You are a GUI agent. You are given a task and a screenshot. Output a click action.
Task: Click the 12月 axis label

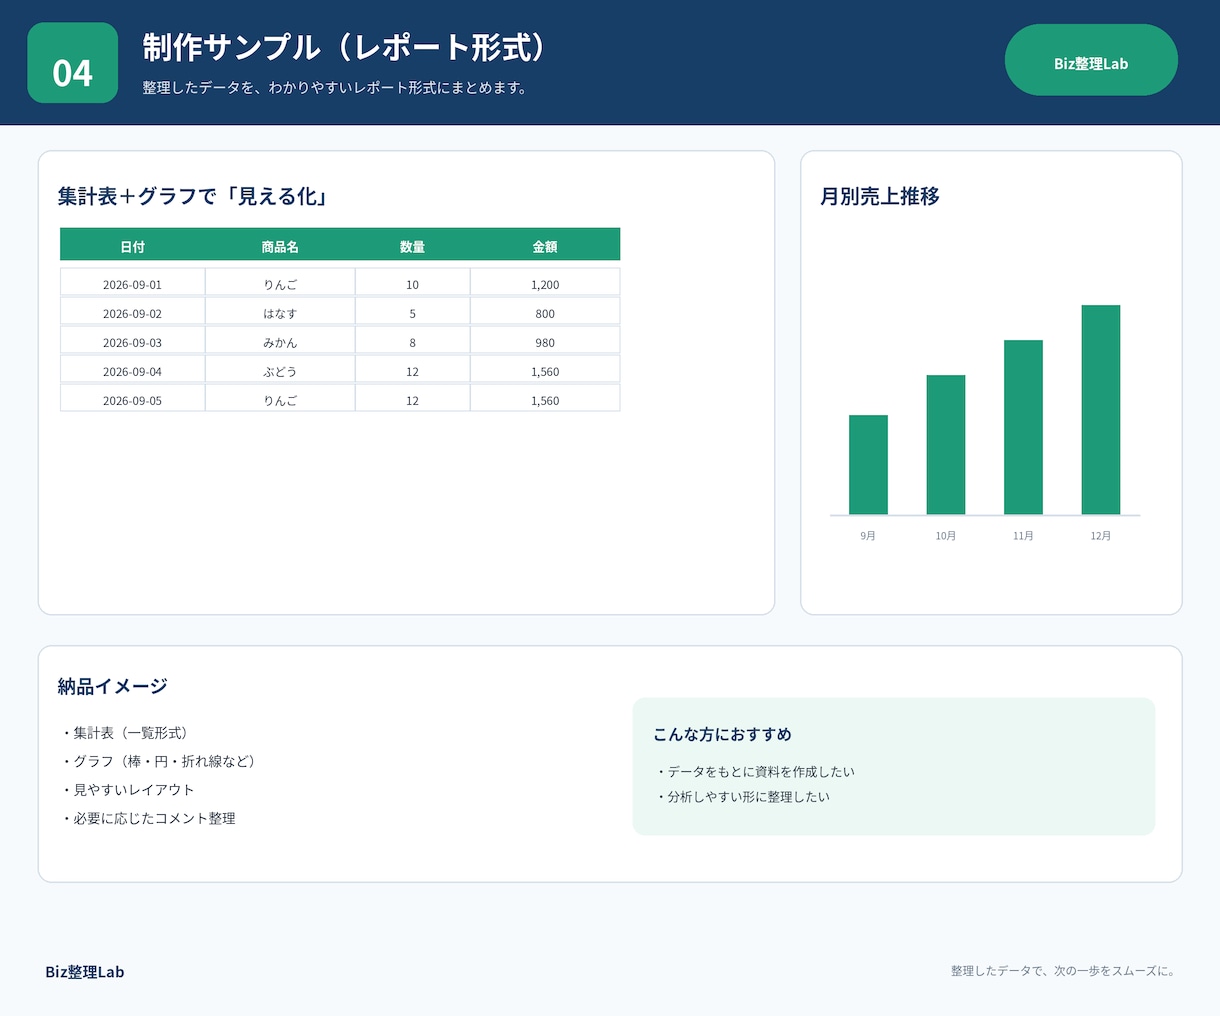[1101, 536]
